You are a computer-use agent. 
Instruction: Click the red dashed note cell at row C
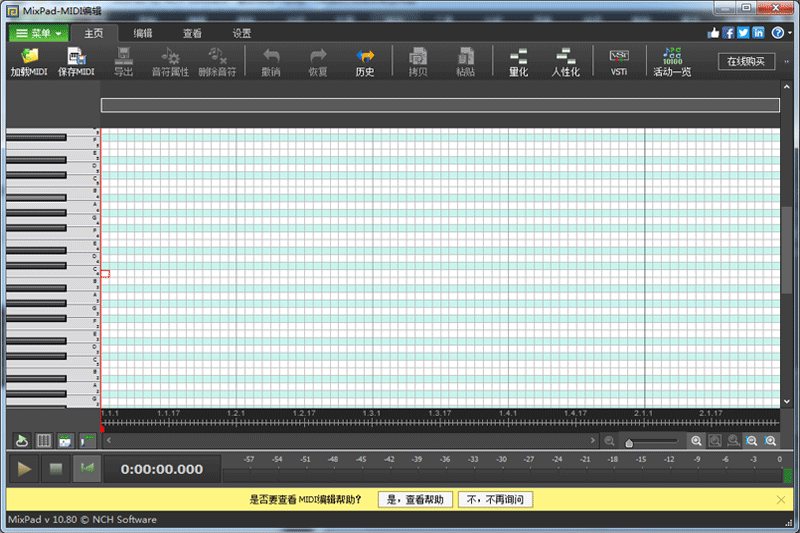105,274
